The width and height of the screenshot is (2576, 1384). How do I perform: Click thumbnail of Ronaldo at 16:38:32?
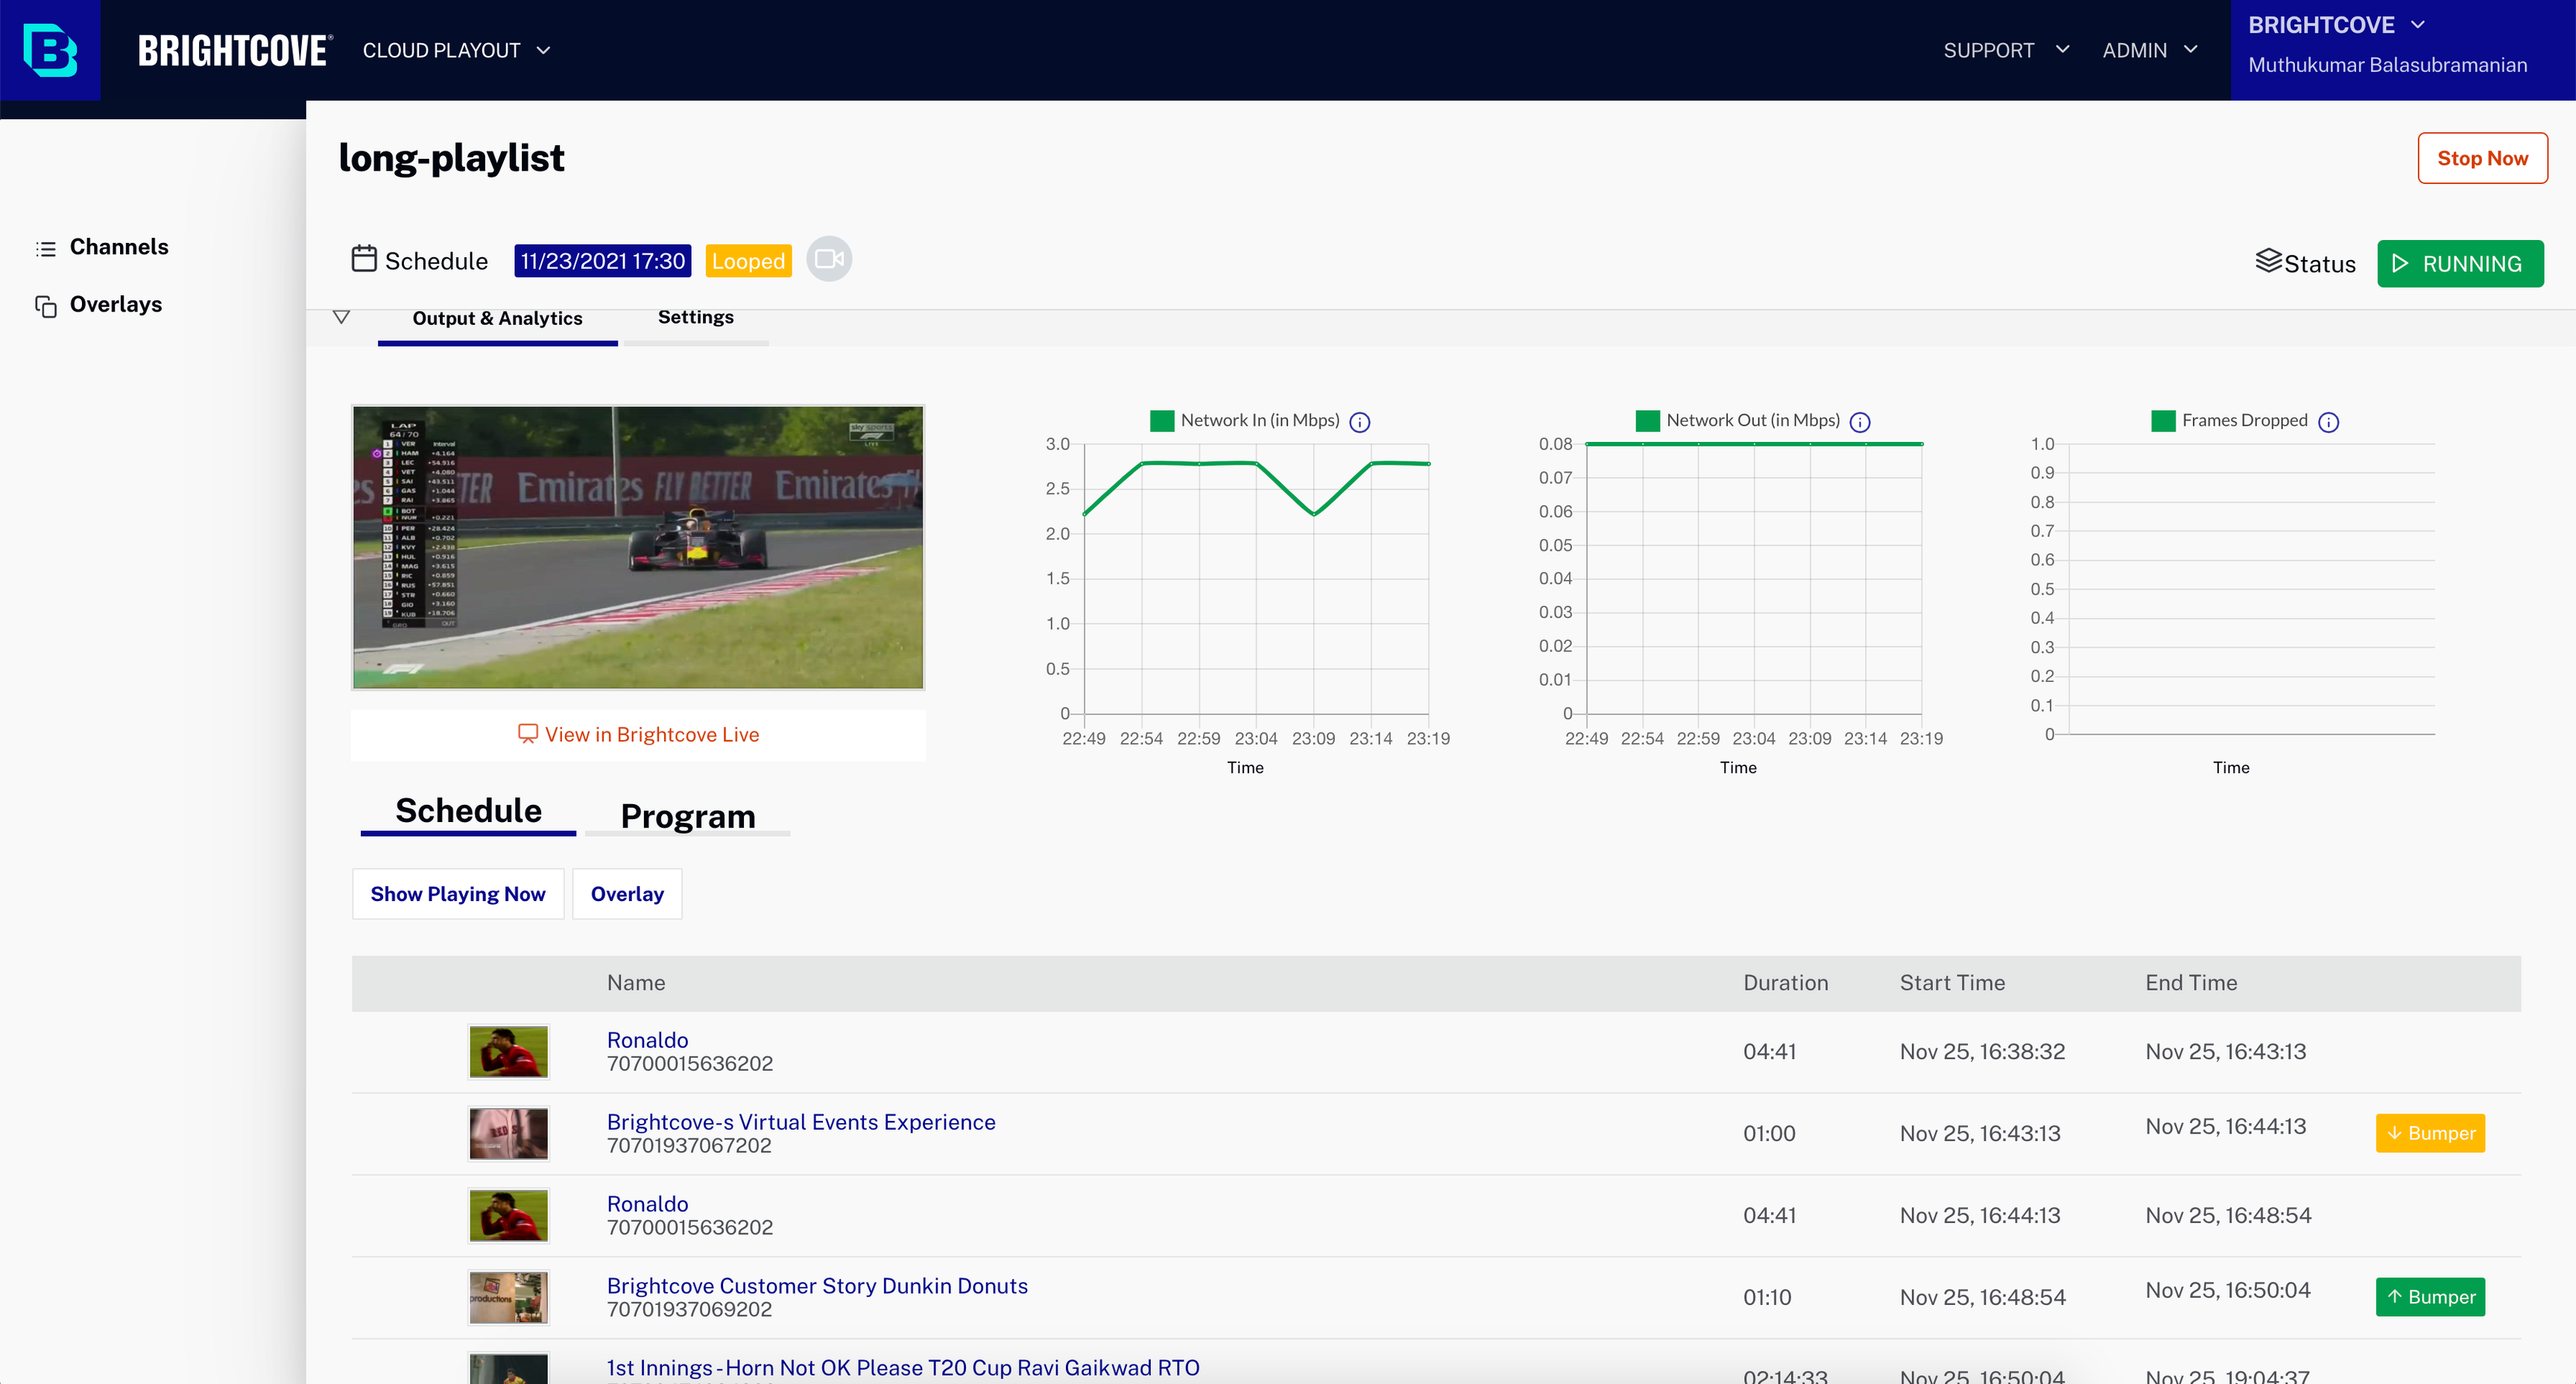pos(508,1052)
